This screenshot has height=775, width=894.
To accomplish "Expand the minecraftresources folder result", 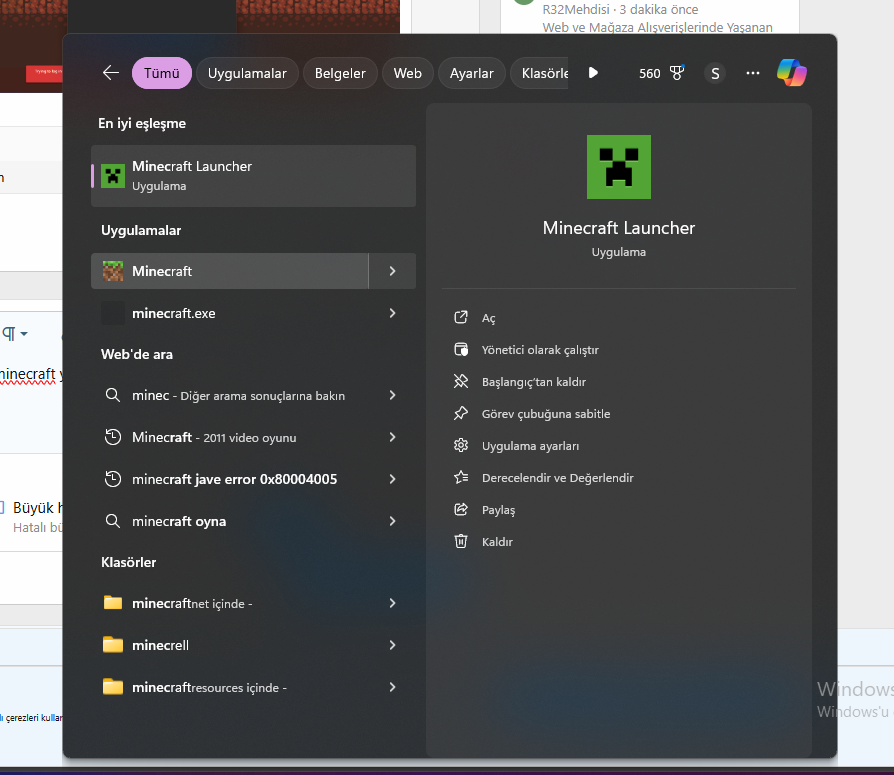I will [392, 687].
